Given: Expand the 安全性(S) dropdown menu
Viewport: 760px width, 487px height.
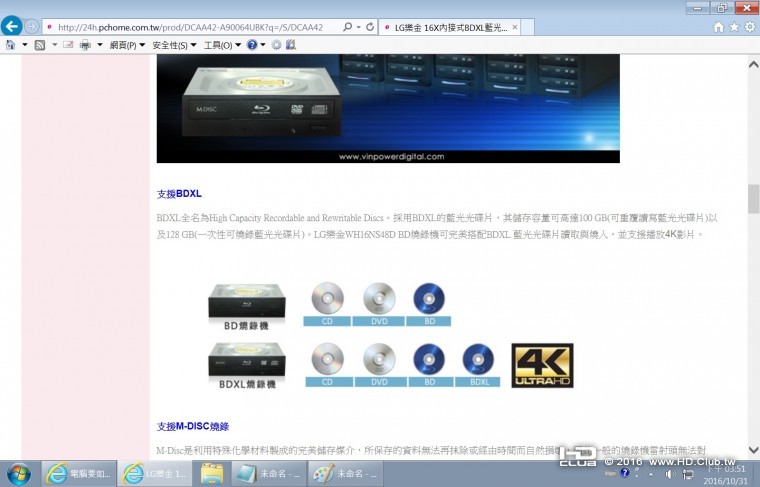Looking at the screenshot, I should (174, 45).
